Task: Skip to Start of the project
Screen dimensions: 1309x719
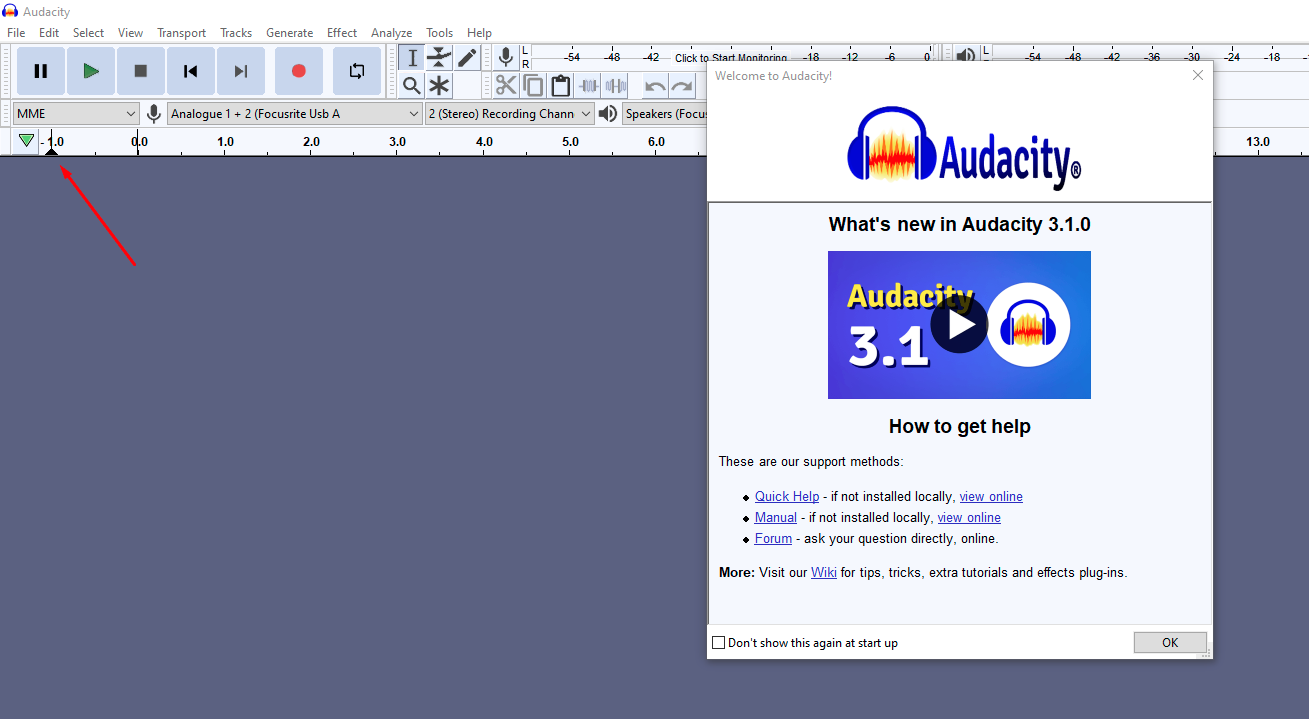Action: tap(191, 71)
